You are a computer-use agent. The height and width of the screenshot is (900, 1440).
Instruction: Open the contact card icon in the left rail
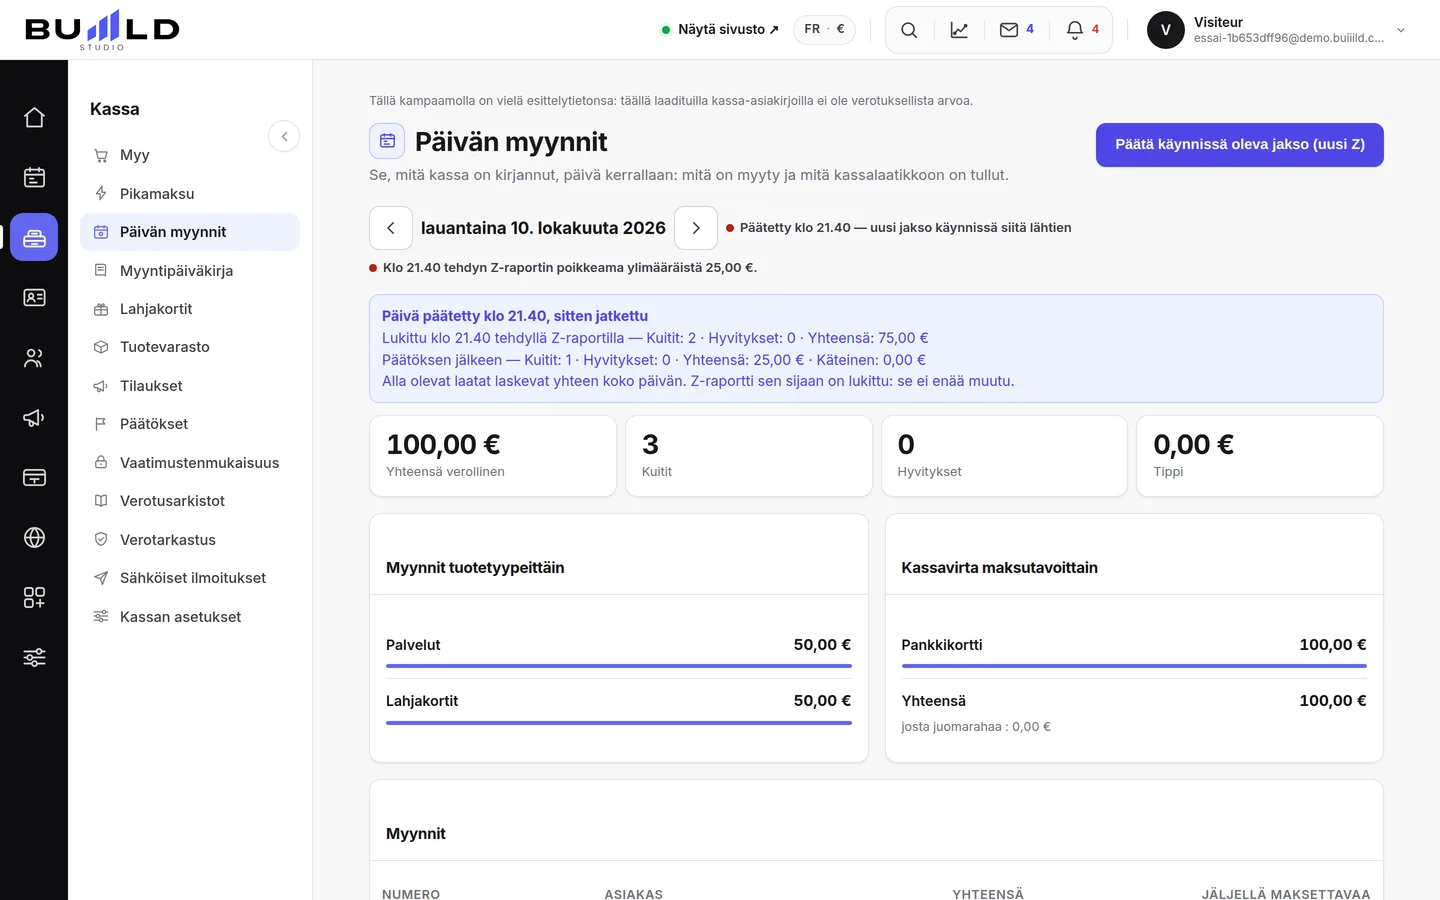34,297
